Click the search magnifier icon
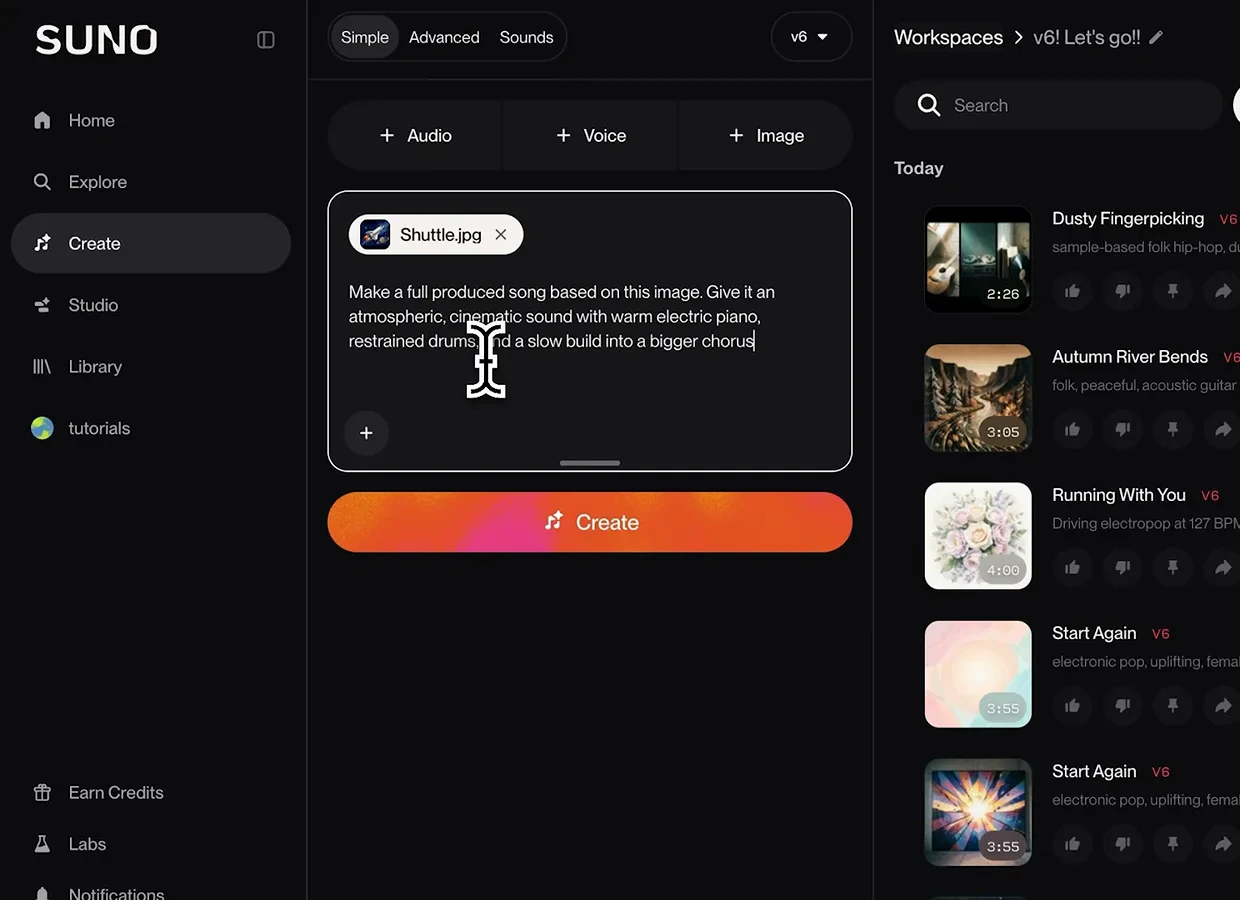Image resolution: width=1240 pixels, height=900 pixels. pos(929,105)
